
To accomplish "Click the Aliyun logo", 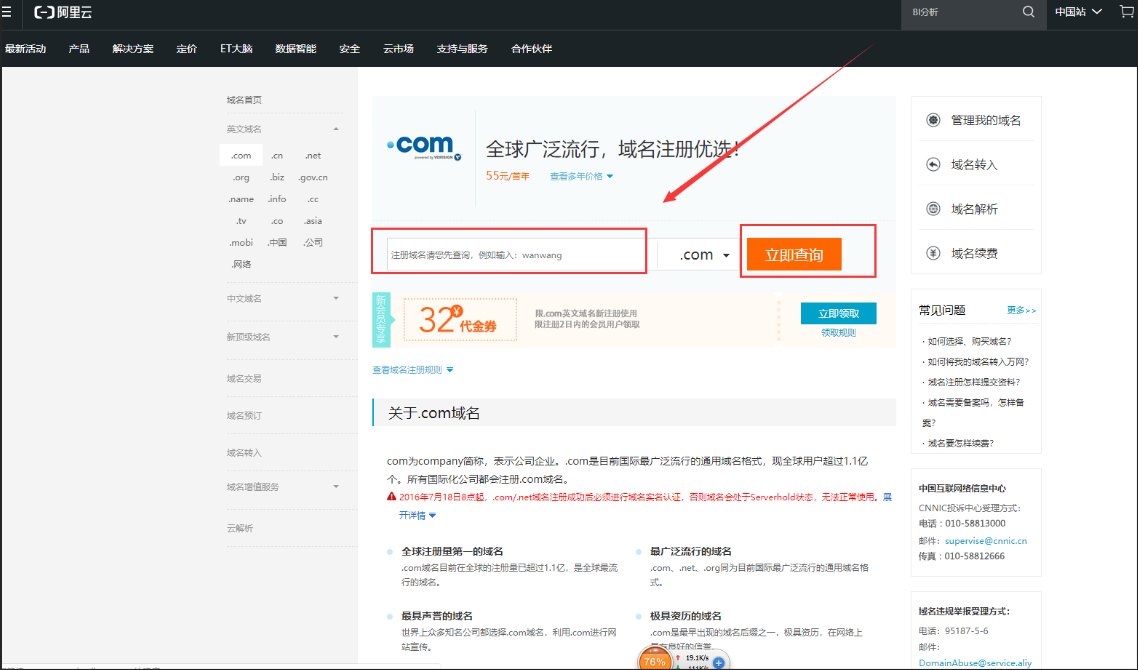I will click(63, 12).
